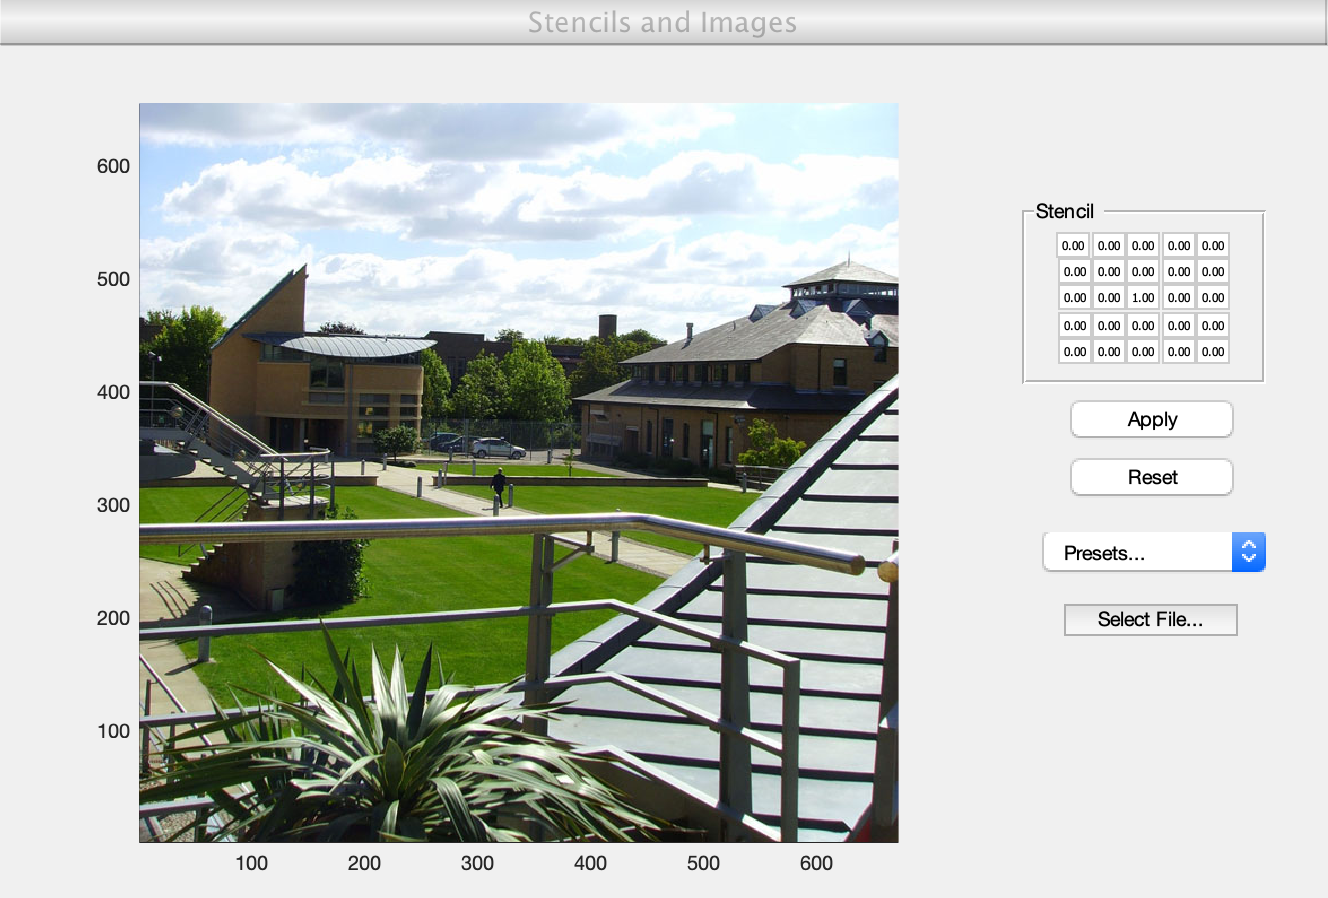This screenshot has width=1328, height=898.
Task: Edit stencil cell in row 3, column 4
Action: click(1179, 297)
